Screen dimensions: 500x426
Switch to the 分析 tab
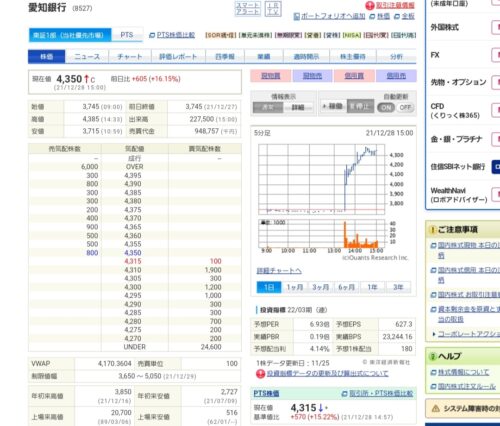click(x=396, y=57)
